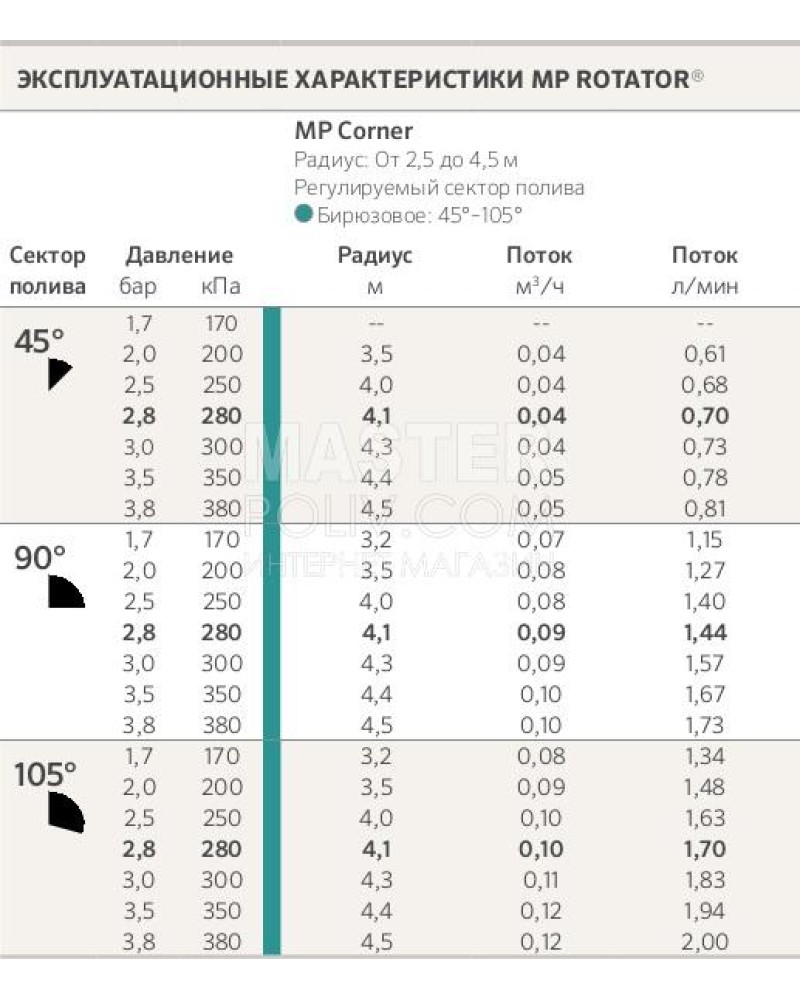Click the 45° sector shape icon
This screenshot has width=800, height=1000.
59,373
